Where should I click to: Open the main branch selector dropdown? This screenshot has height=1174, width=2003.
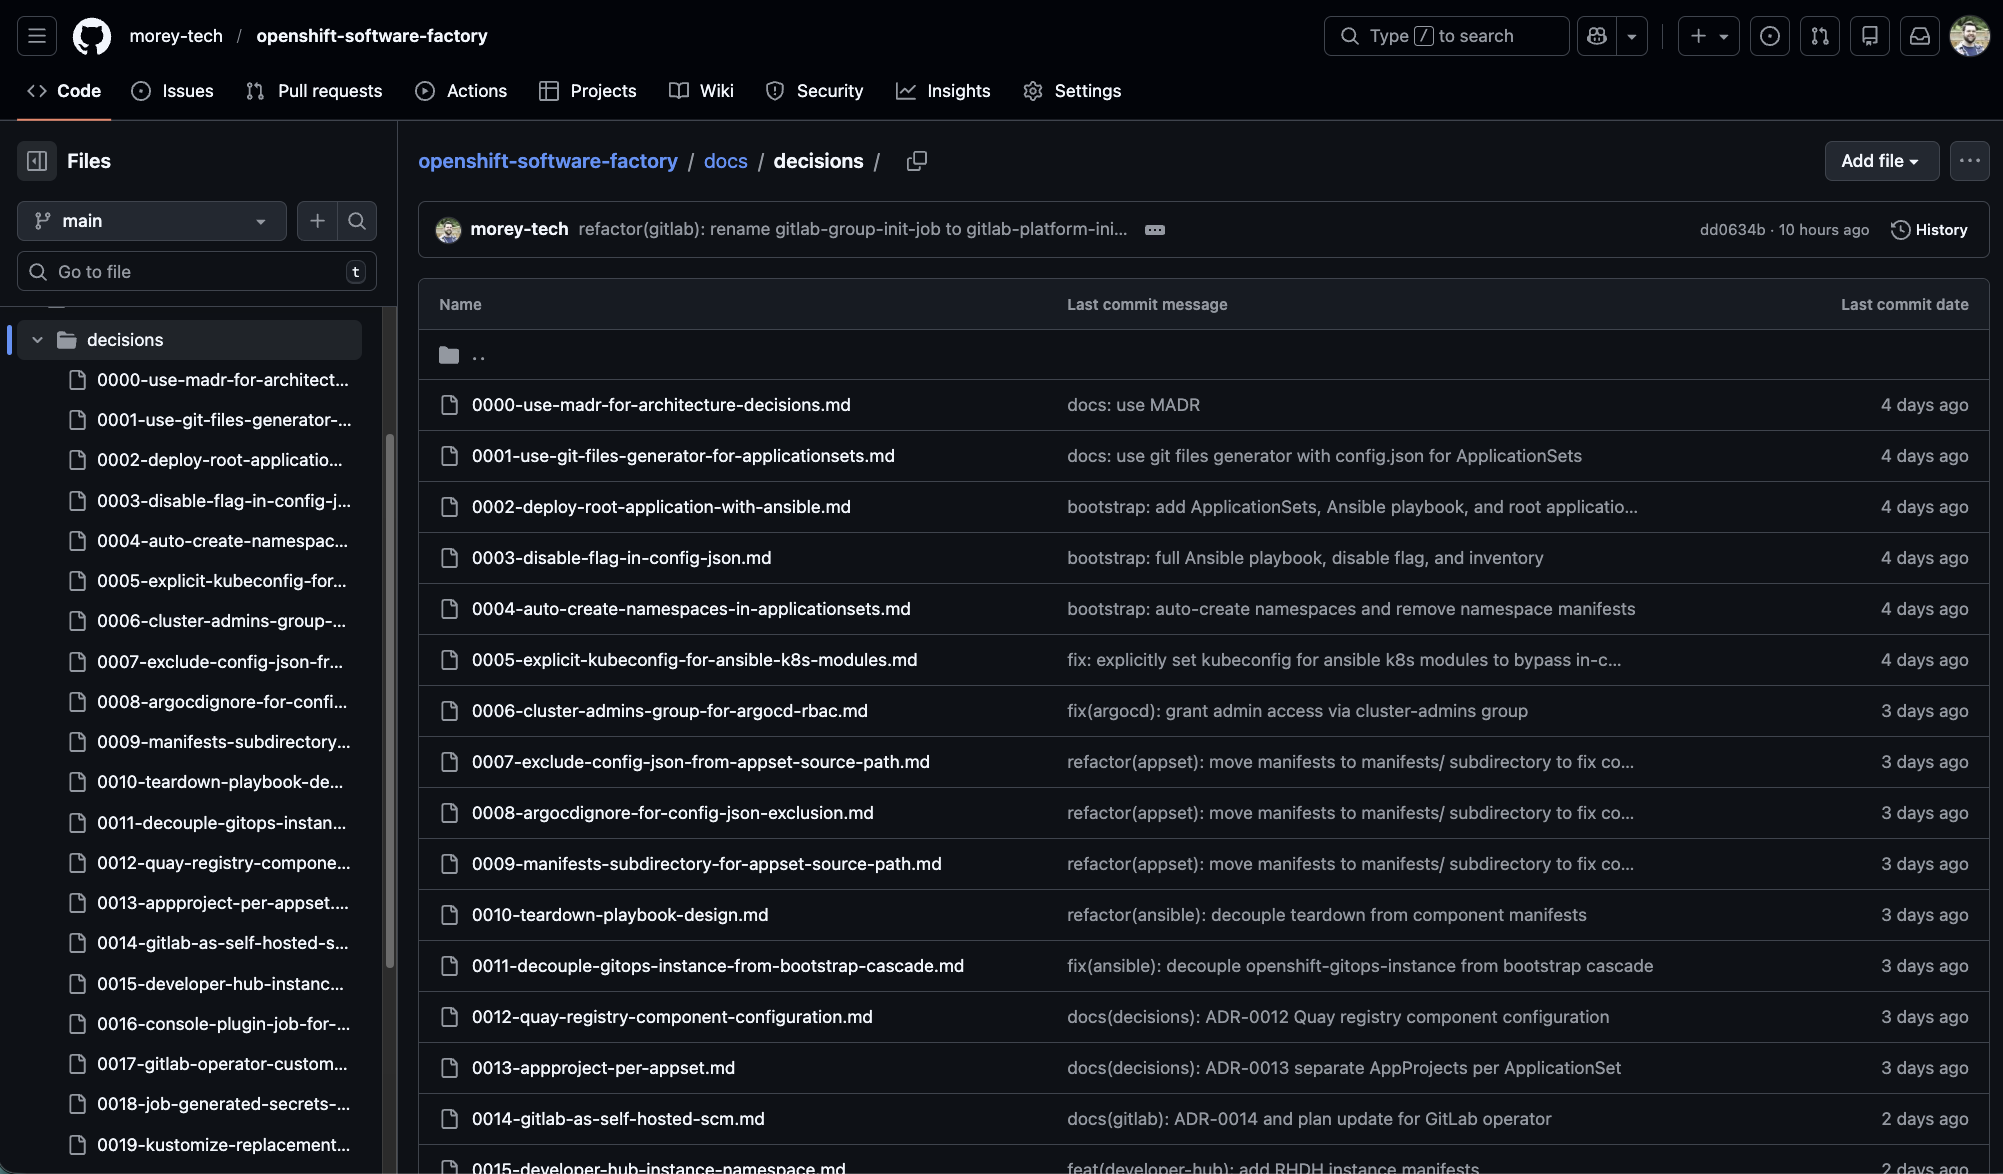151,220
